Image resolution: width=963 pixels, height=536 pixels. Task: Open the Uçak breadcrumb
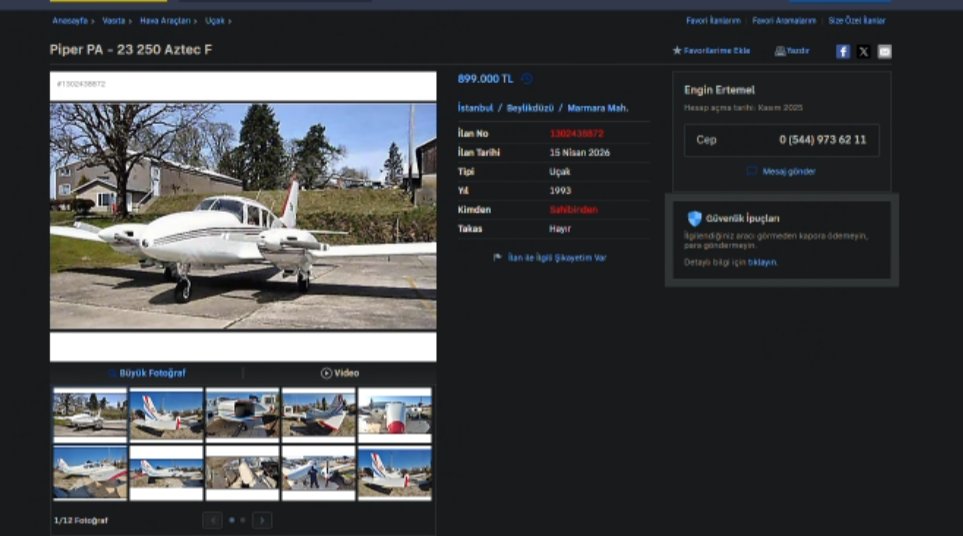(x=215, y=21)
